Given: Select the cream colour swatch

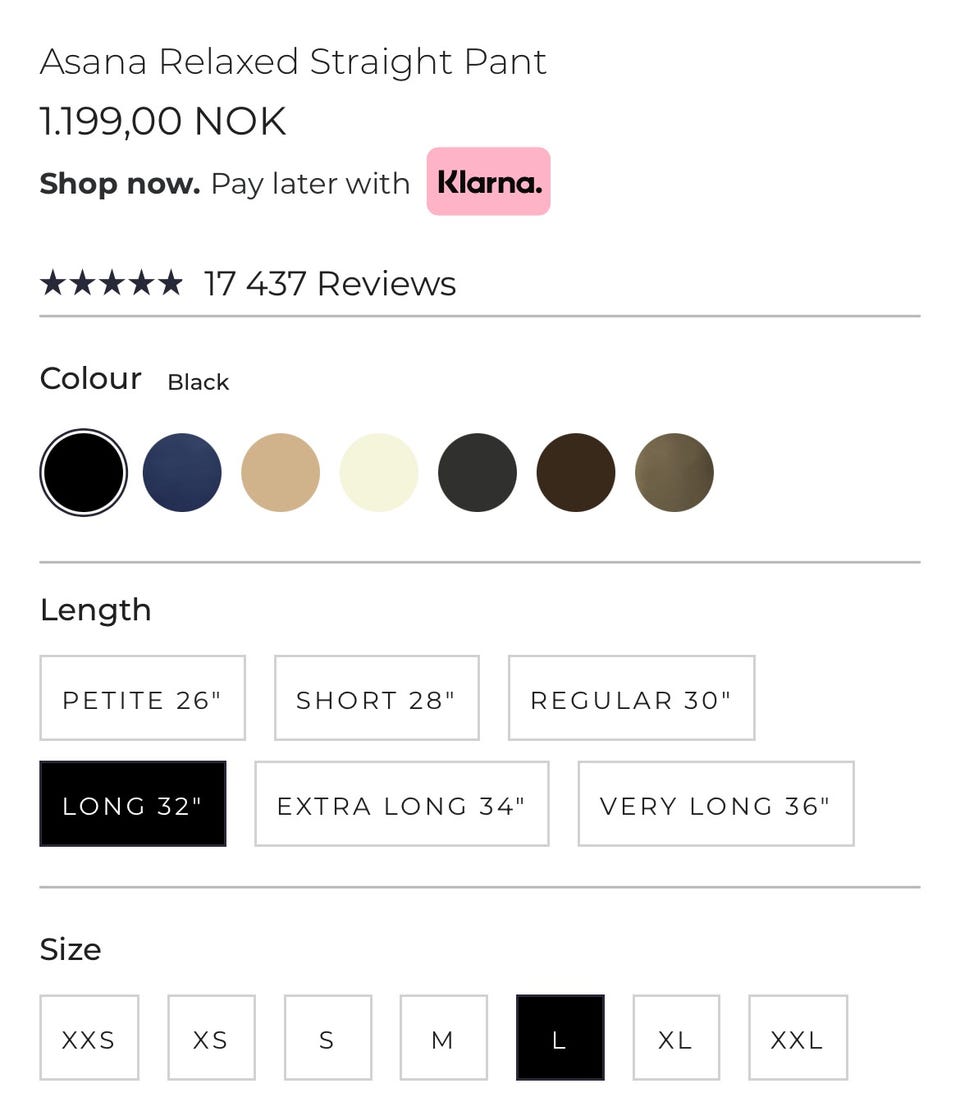Looking at the screenshot, I should pyautogui.click(x=379, y=472).
